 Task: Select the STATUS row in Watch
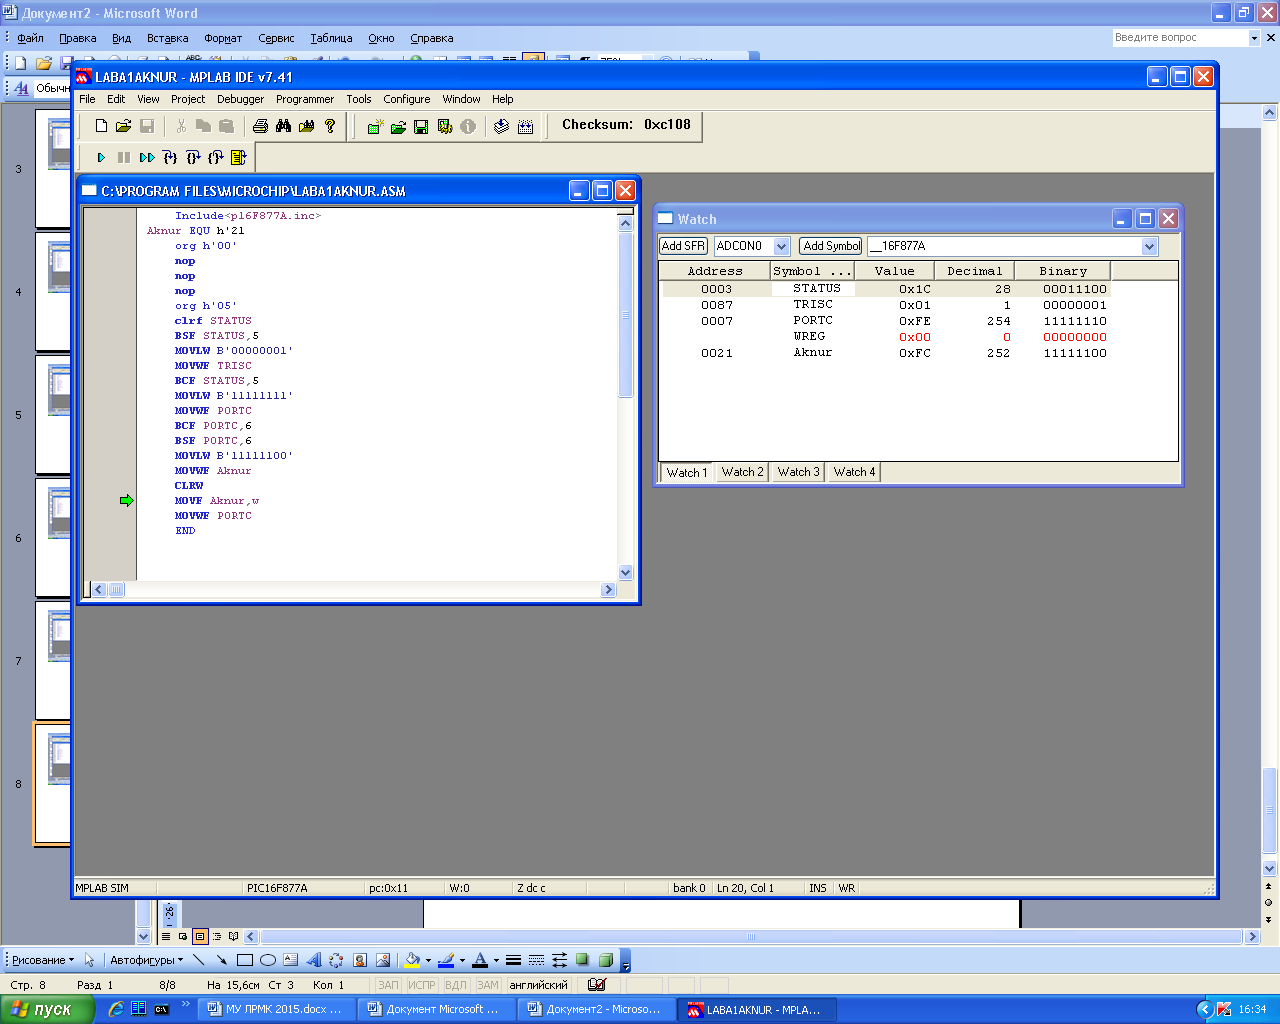point(885,289)
